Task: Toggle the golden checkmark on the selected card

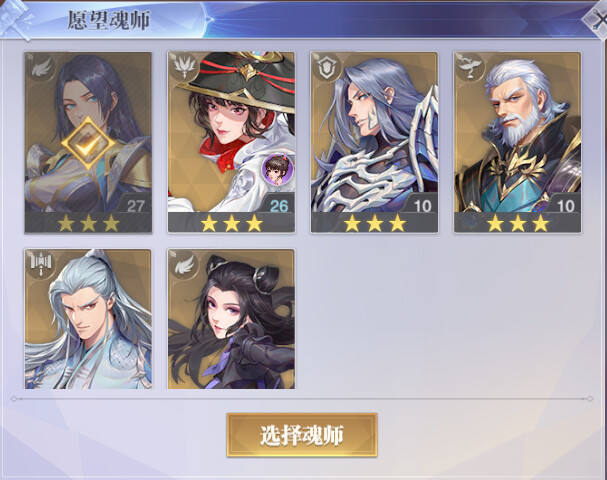Action: pos(88,143)
